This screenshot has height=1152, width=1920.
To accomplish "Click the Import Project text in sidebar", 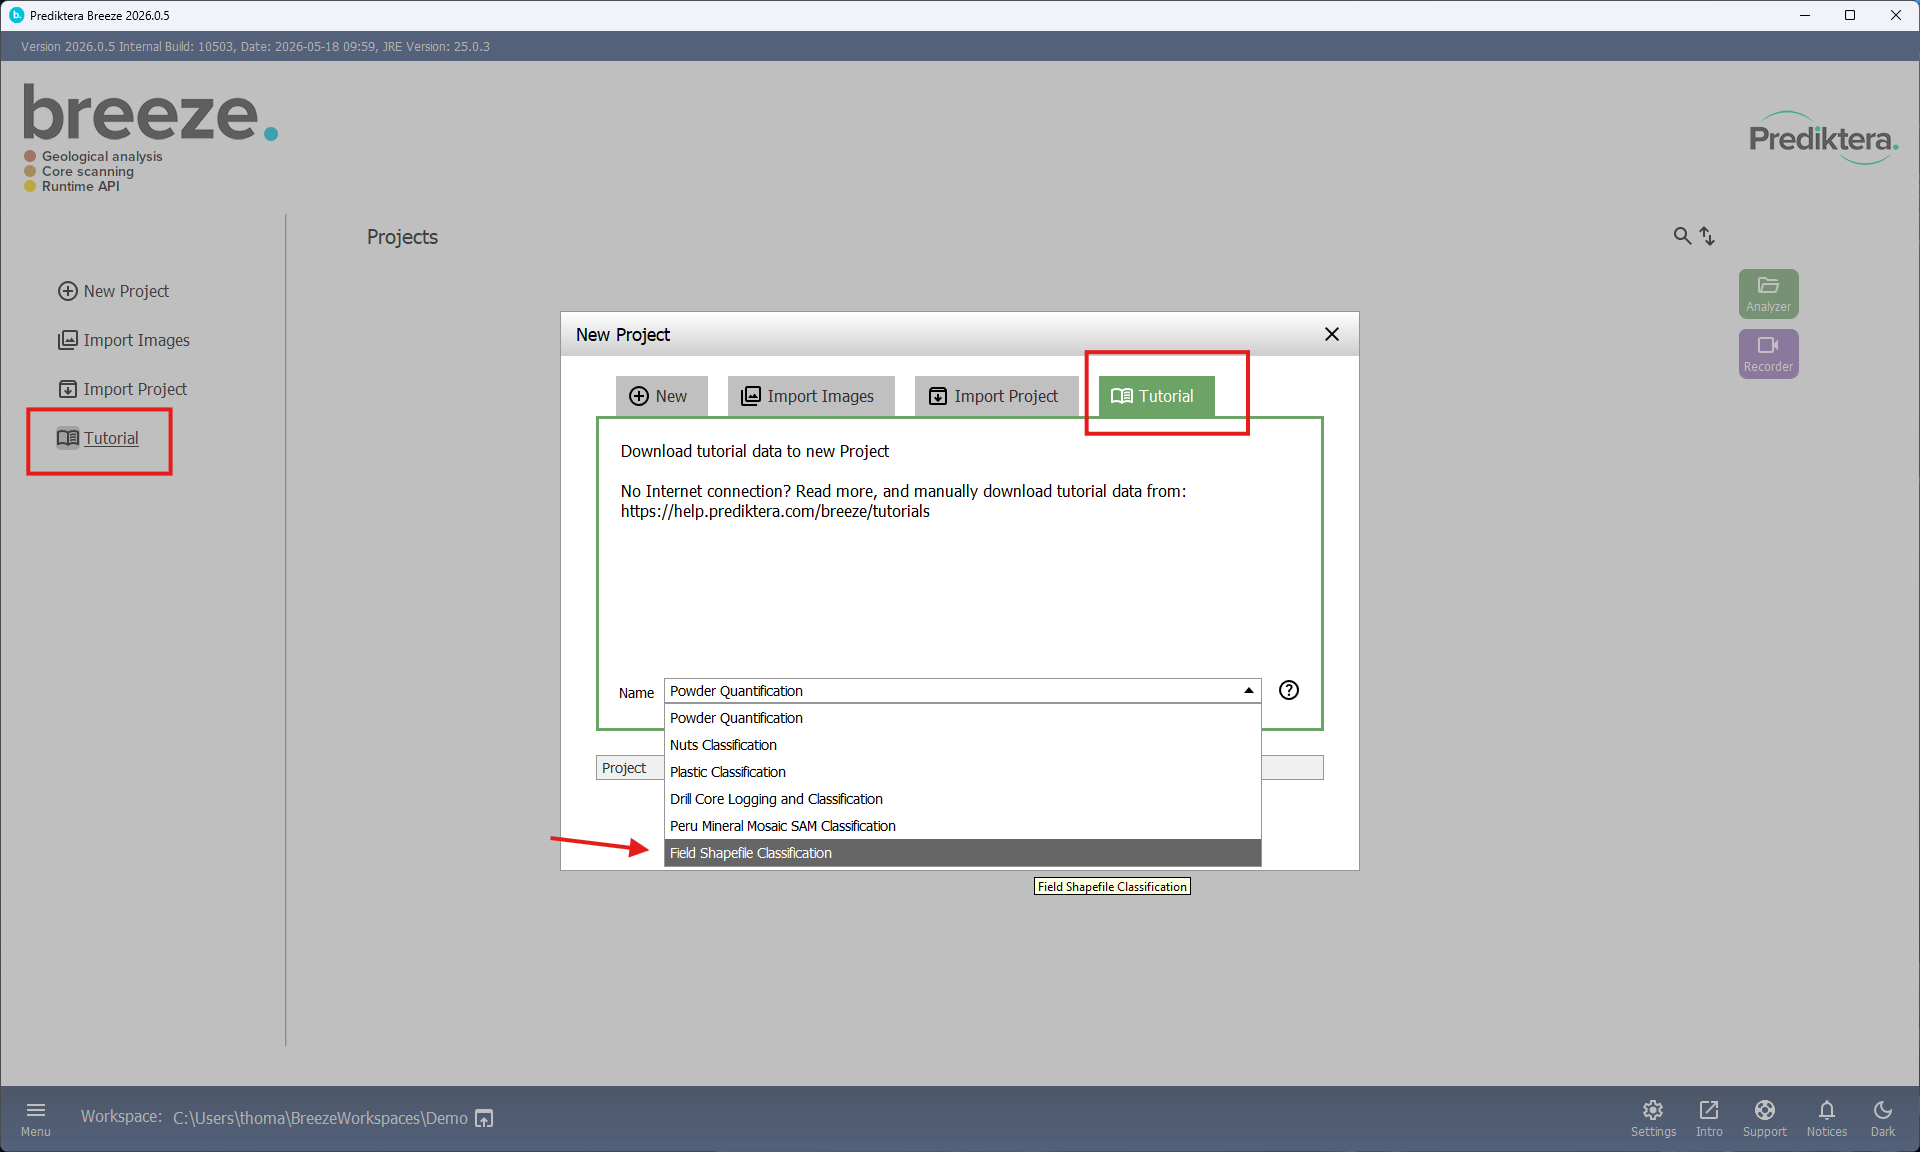I will click(x=135, y=389).
